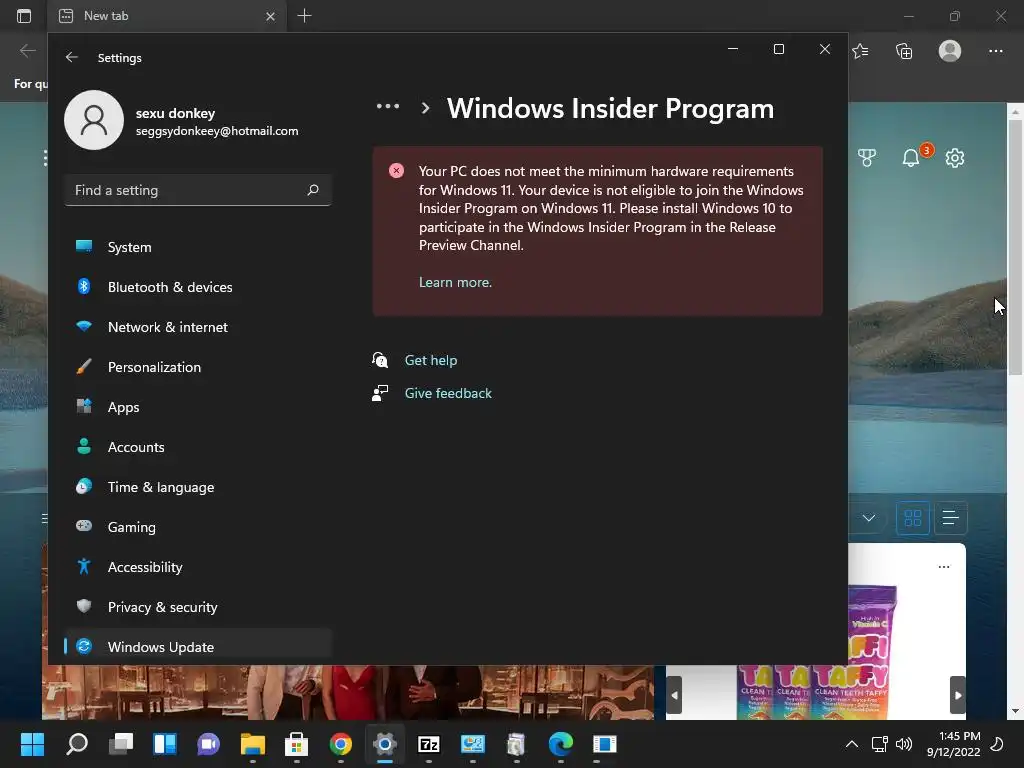Open System settings

click(x=198, y=247)
